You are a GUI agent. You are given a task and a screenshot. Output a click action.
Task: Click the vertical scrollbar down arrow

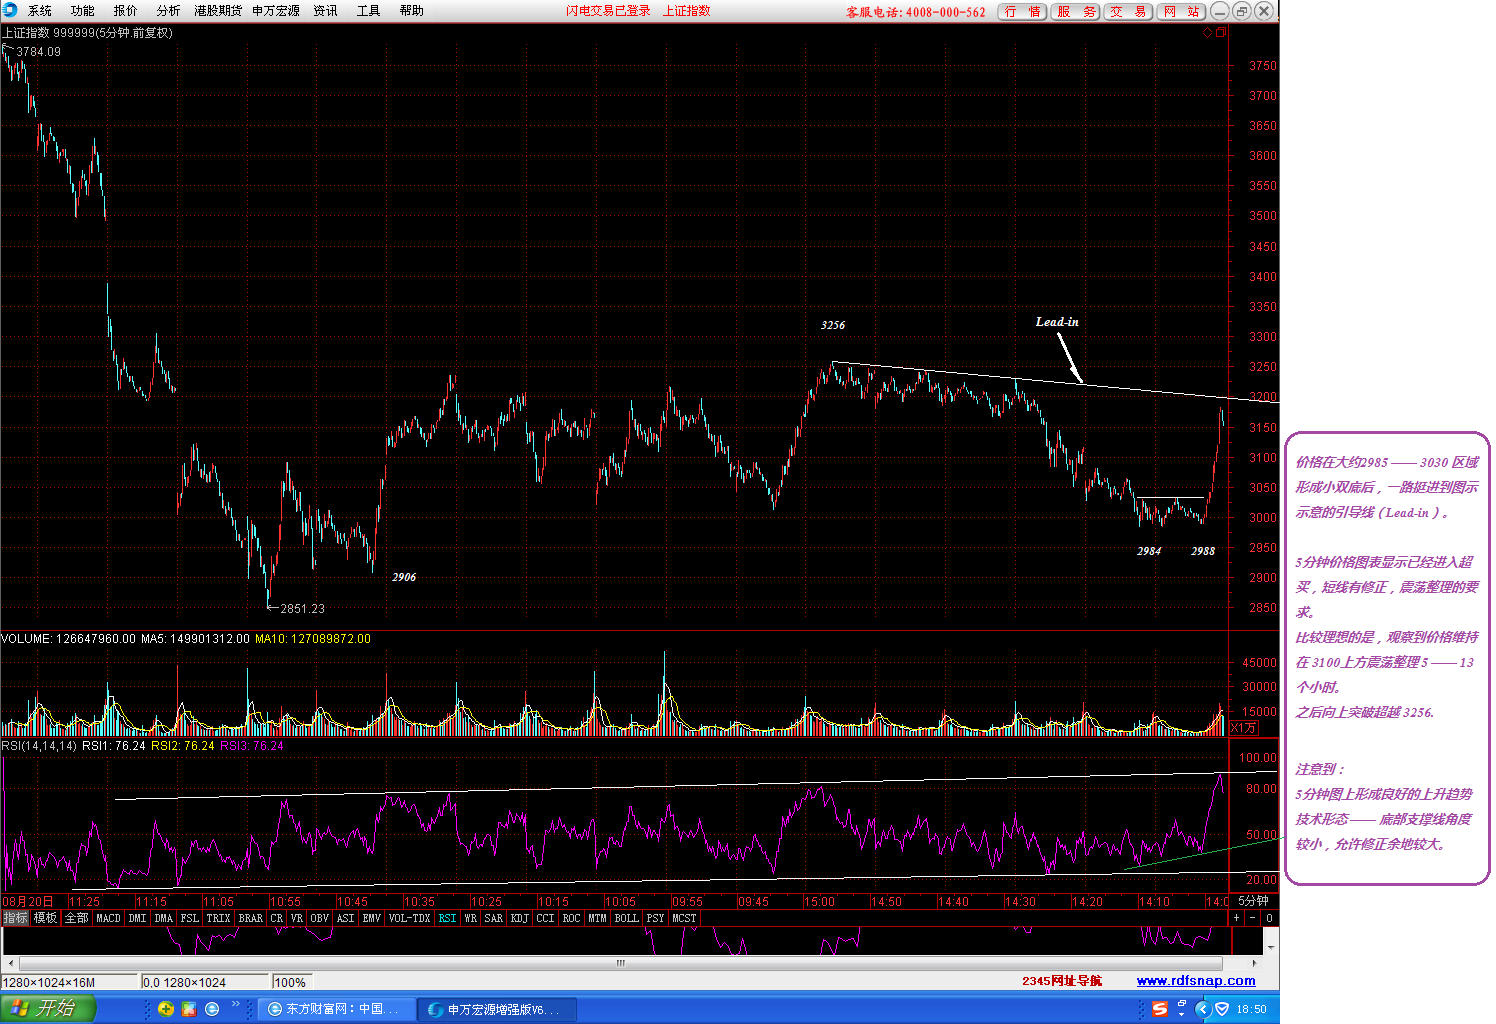pyautogui.click(x=1272, y=946)
